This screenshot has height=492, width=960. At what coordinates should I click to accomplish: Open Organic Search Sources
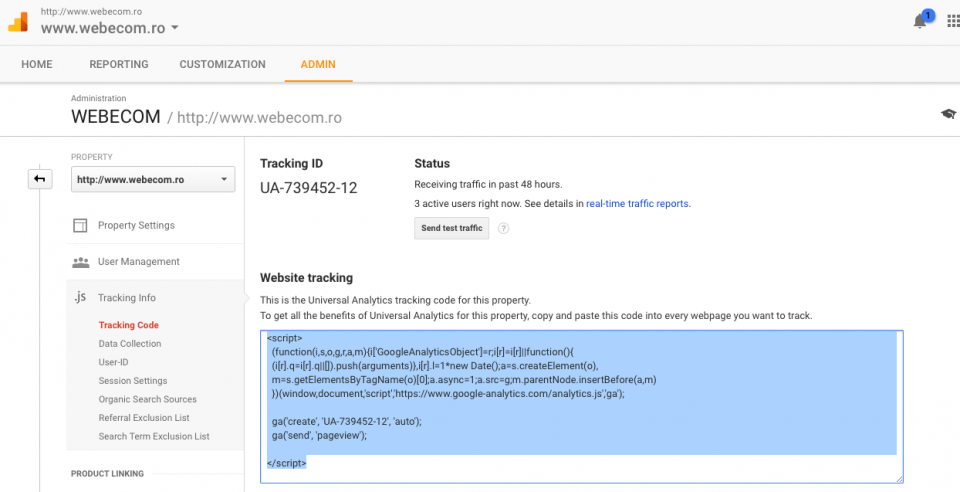[x=147, y=399]
